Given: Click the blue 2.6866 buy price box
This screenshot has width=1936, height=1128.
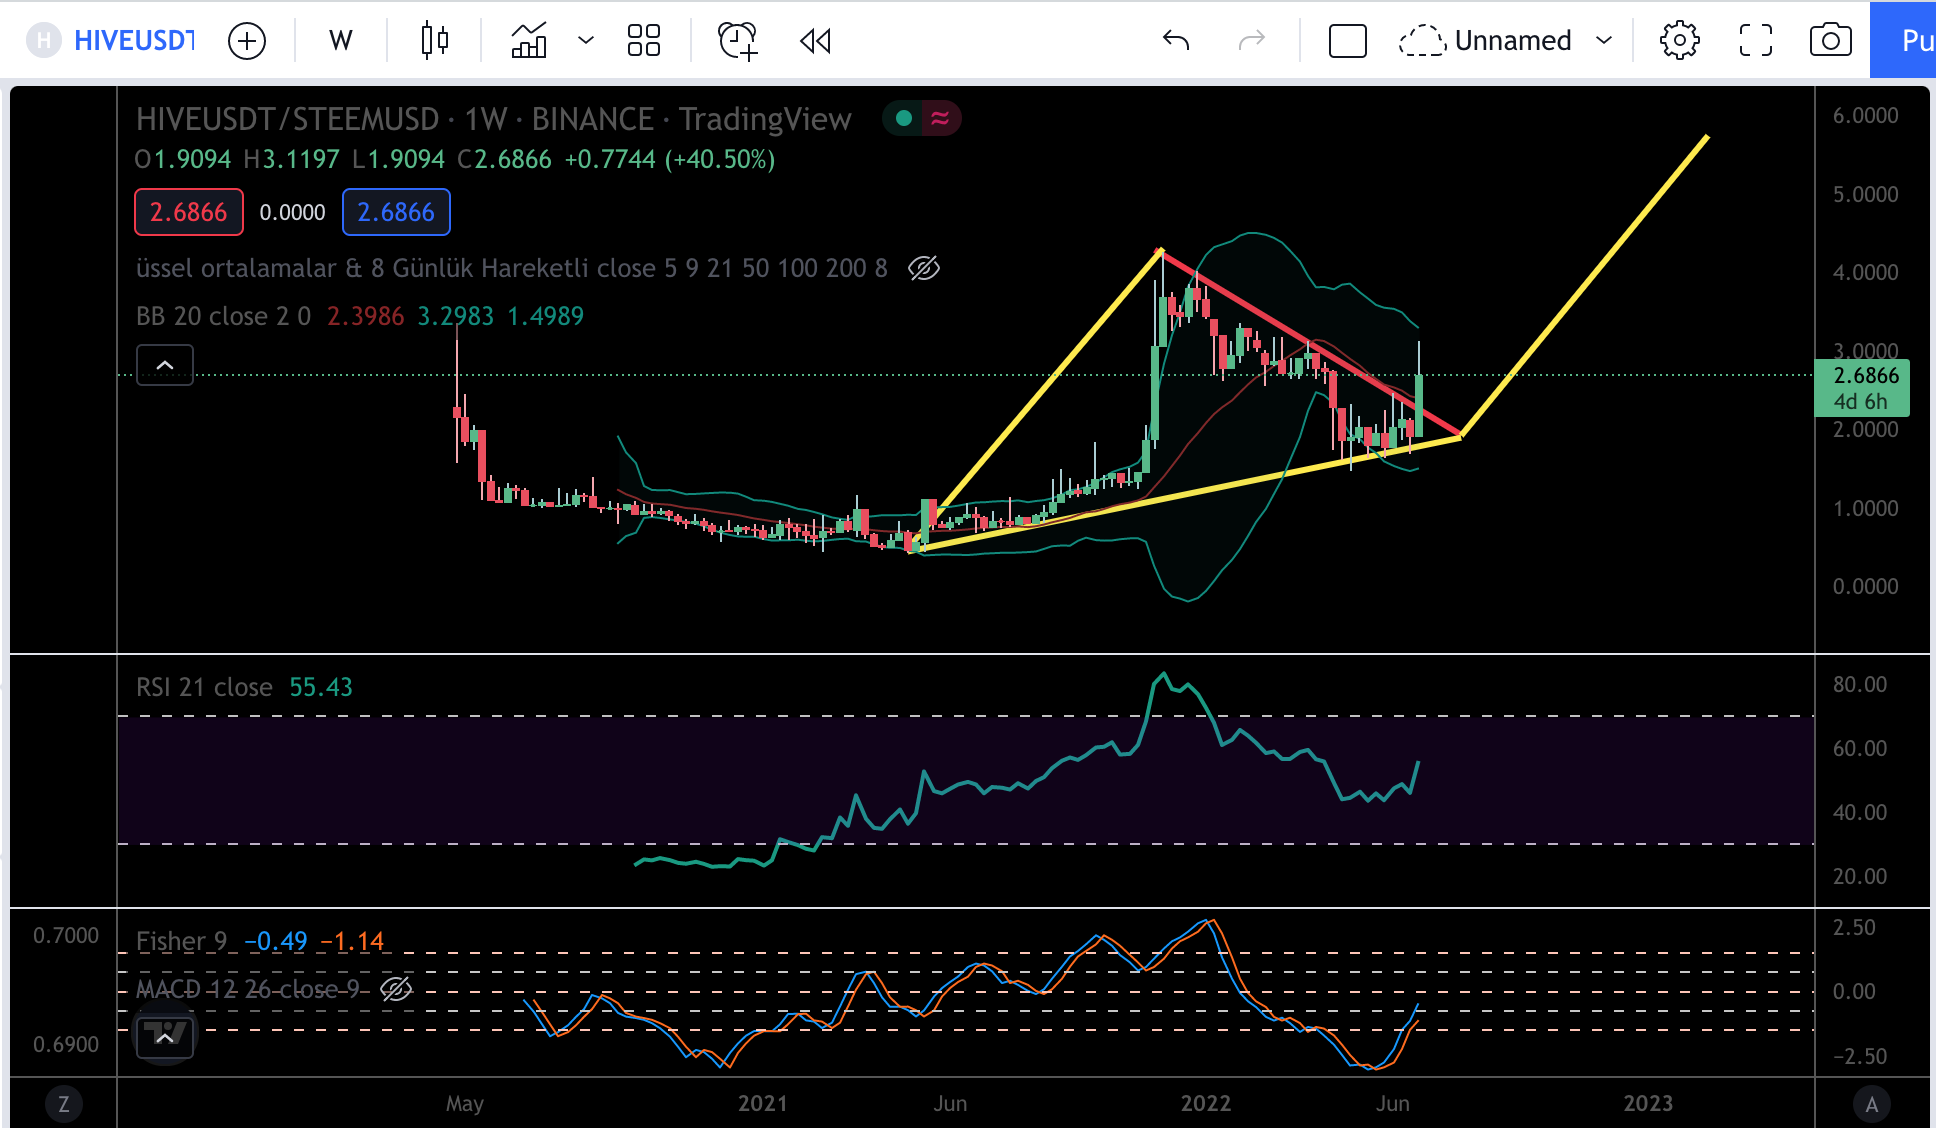Looking at the screenshot, I should (x=396, y=212).
